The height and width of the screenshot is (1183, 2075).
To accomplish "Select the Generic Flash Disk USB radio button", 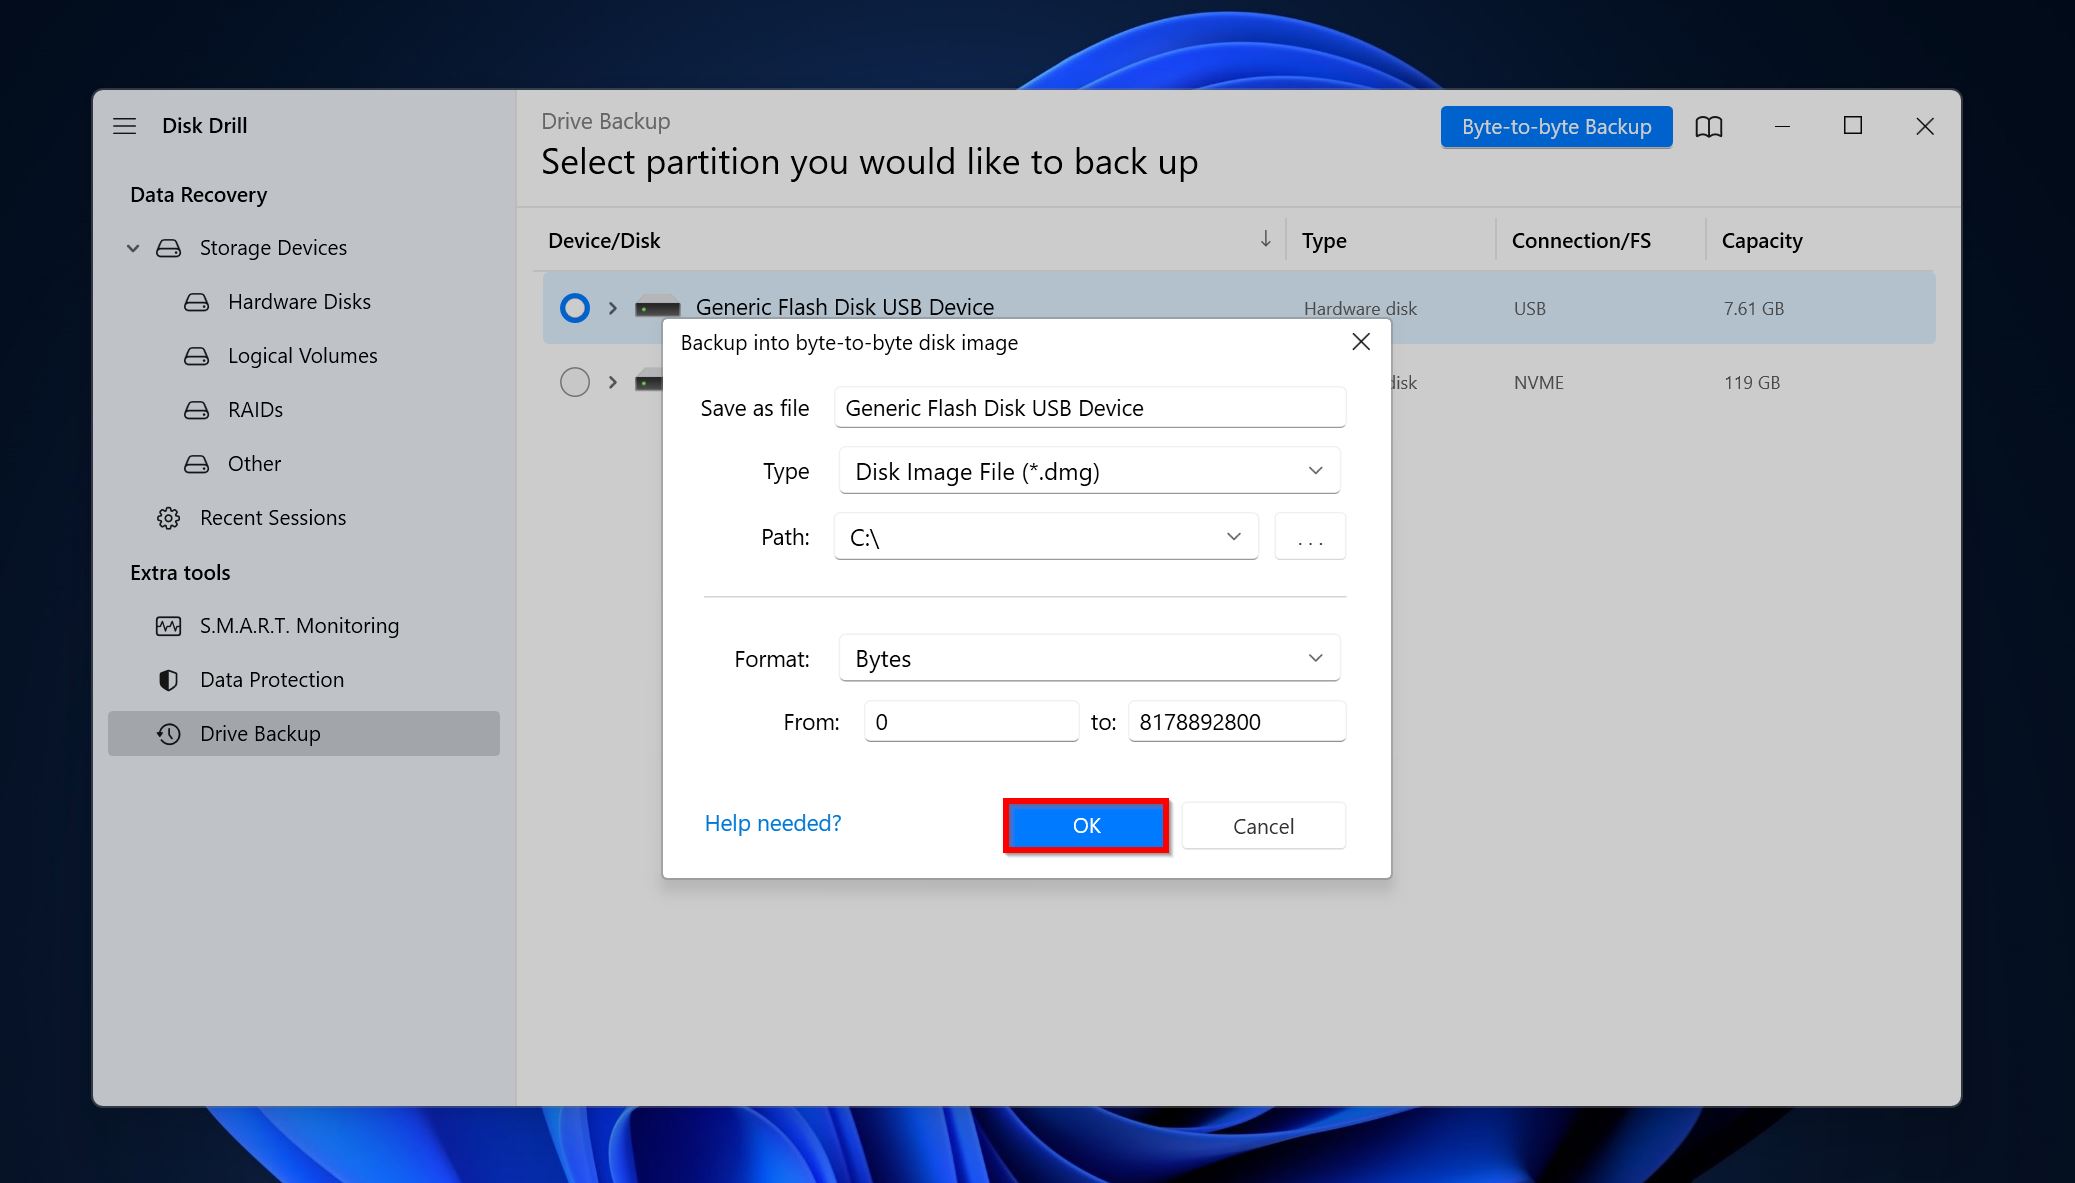I will coord(570,306).
